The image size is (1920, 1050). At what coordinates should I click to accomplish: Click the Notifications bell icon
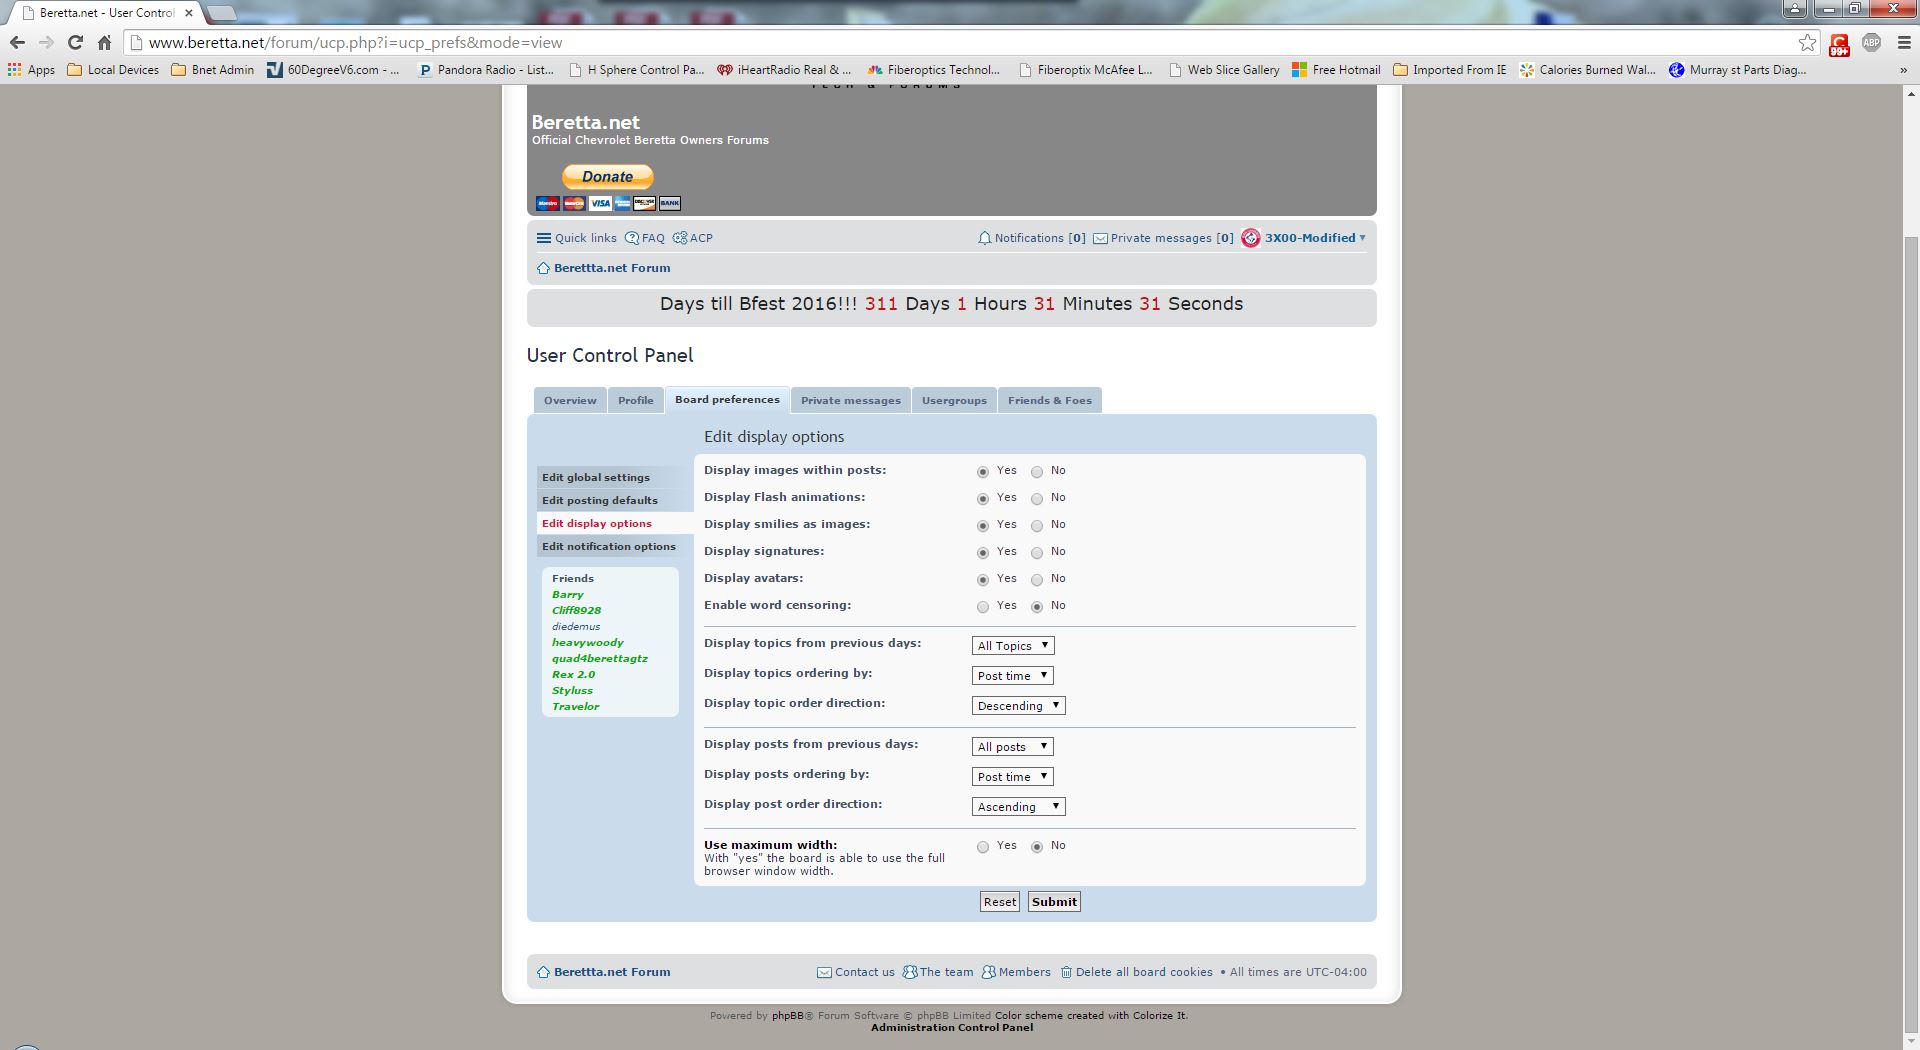point(984,238)
